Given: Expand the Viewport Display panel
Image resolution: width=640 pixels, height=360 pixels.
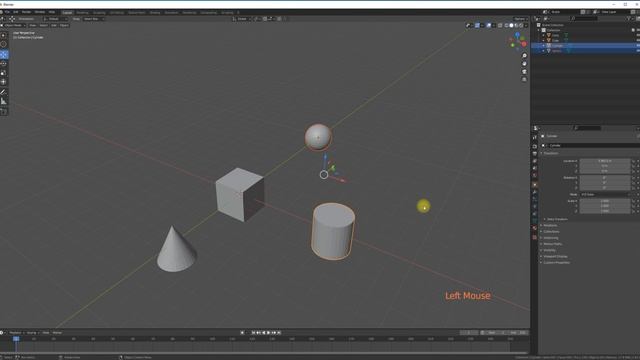Looking at the screenshot, I should (555, 256).
